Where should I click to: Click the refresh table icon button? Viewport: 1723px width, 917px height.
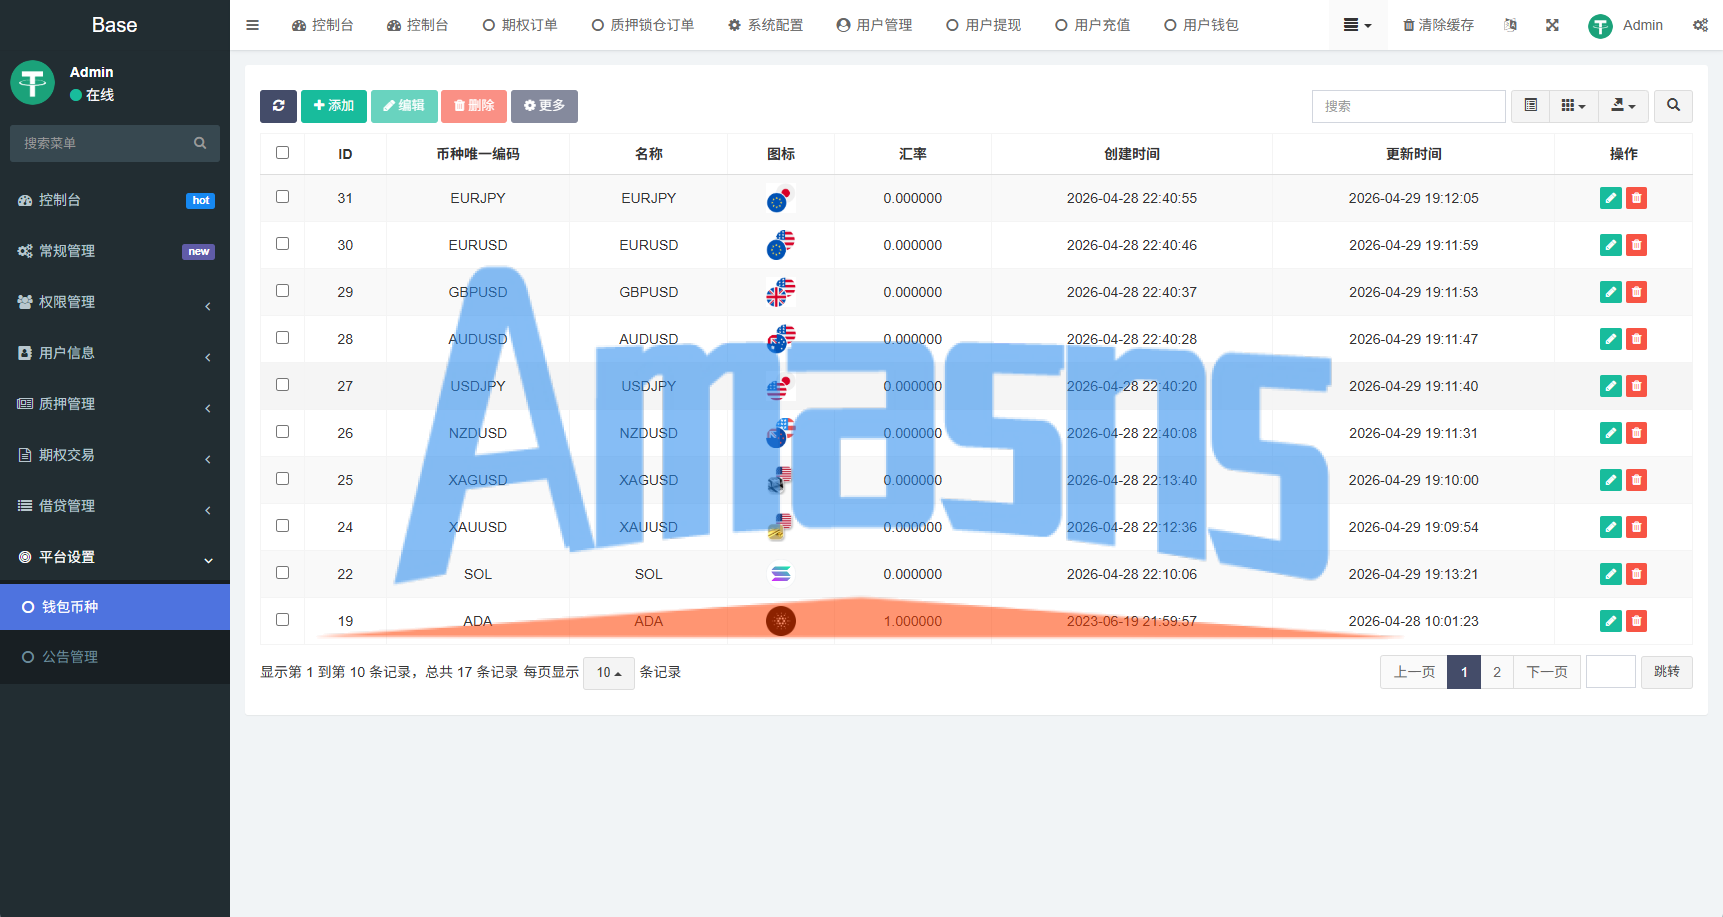point(278,106)
